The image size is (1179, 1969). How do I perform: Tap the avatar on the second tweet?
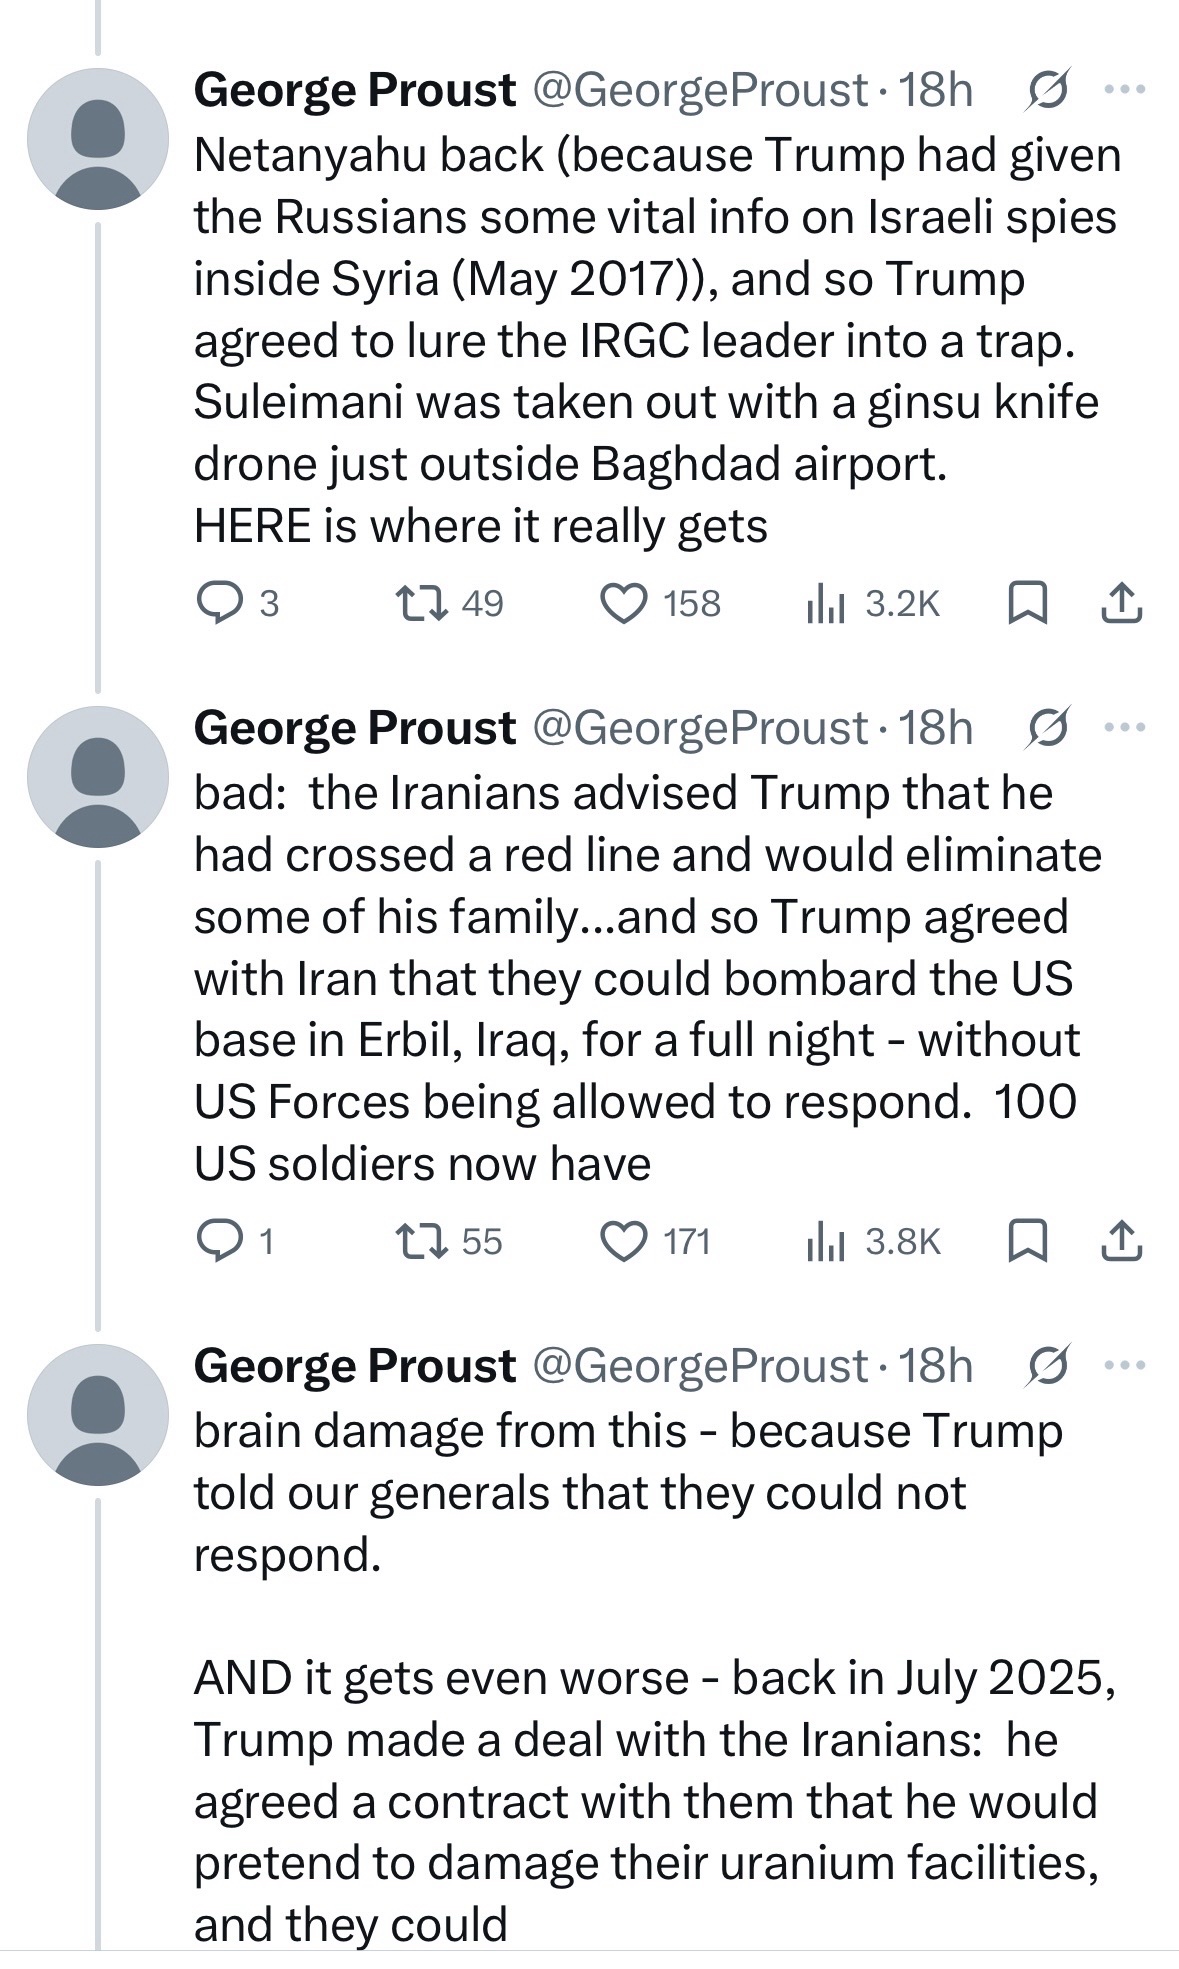coord(98,777)
